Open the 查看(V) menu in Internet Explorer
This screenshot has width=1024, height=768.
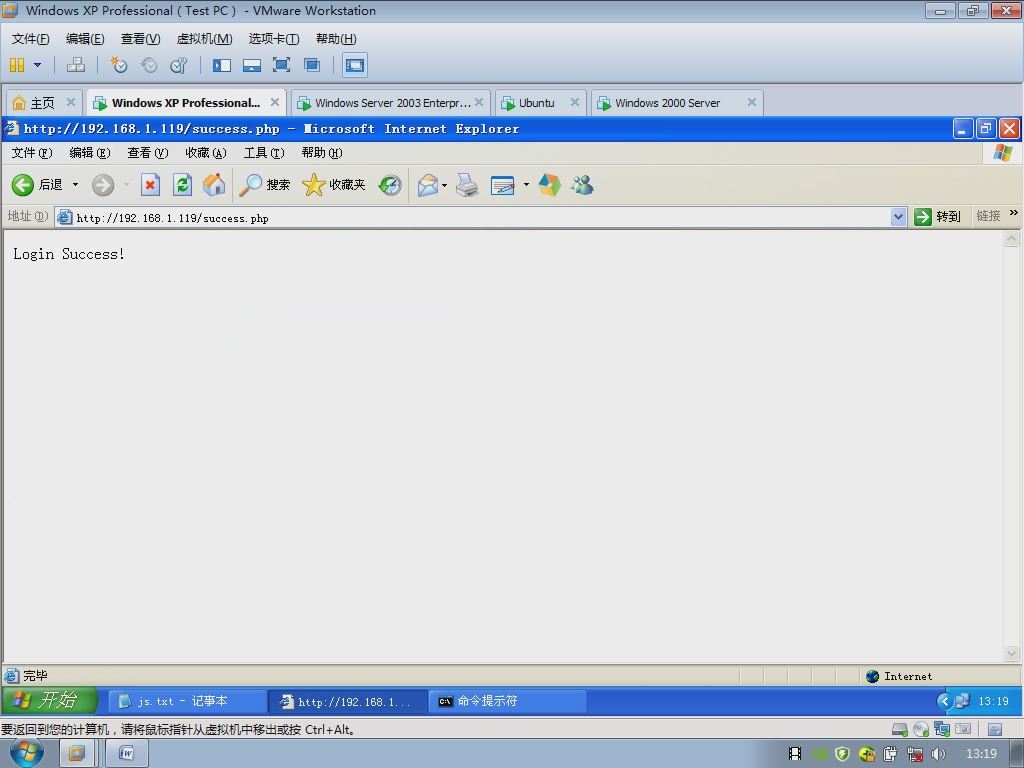pos(148,153)
